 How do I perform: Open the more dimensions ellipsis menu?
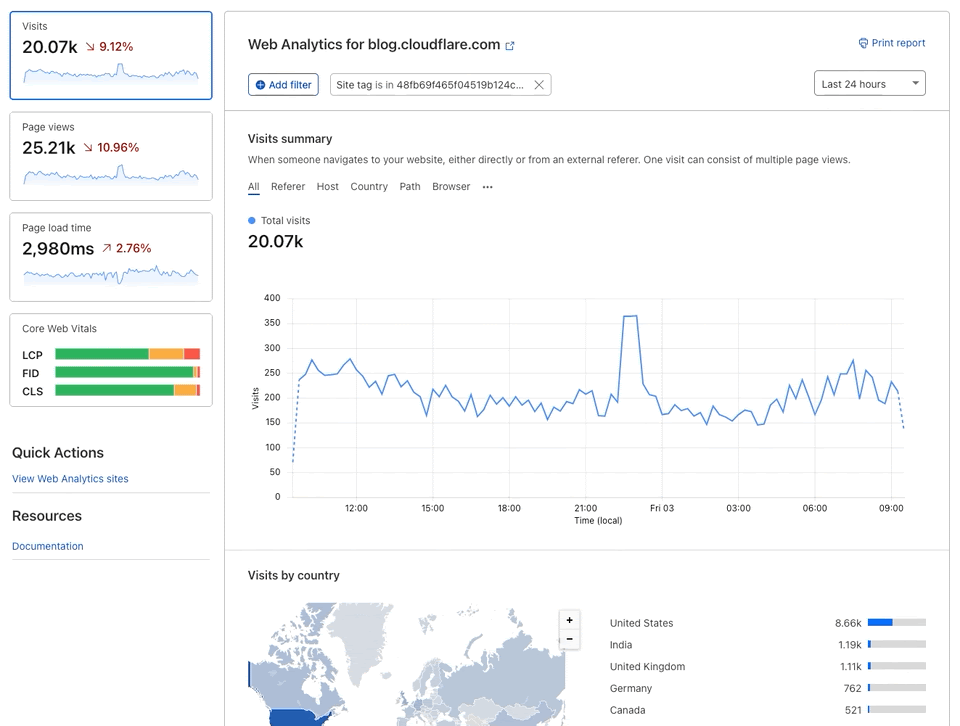point(487,187)
